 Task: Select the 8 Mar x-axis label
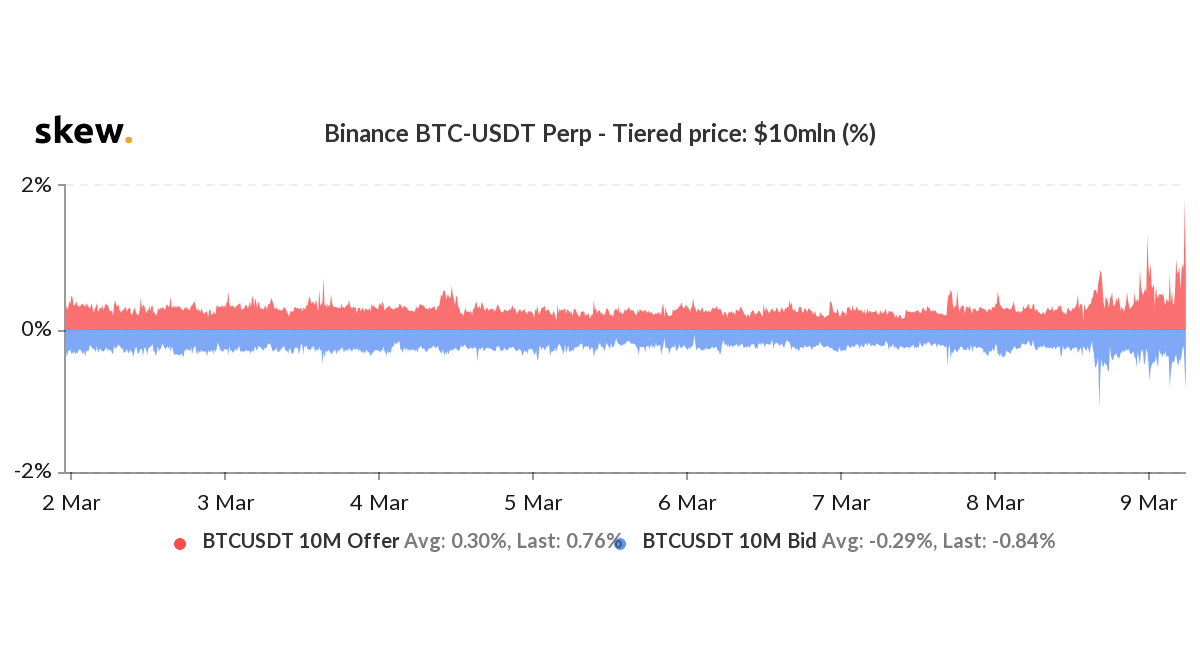tap(995, 502)
